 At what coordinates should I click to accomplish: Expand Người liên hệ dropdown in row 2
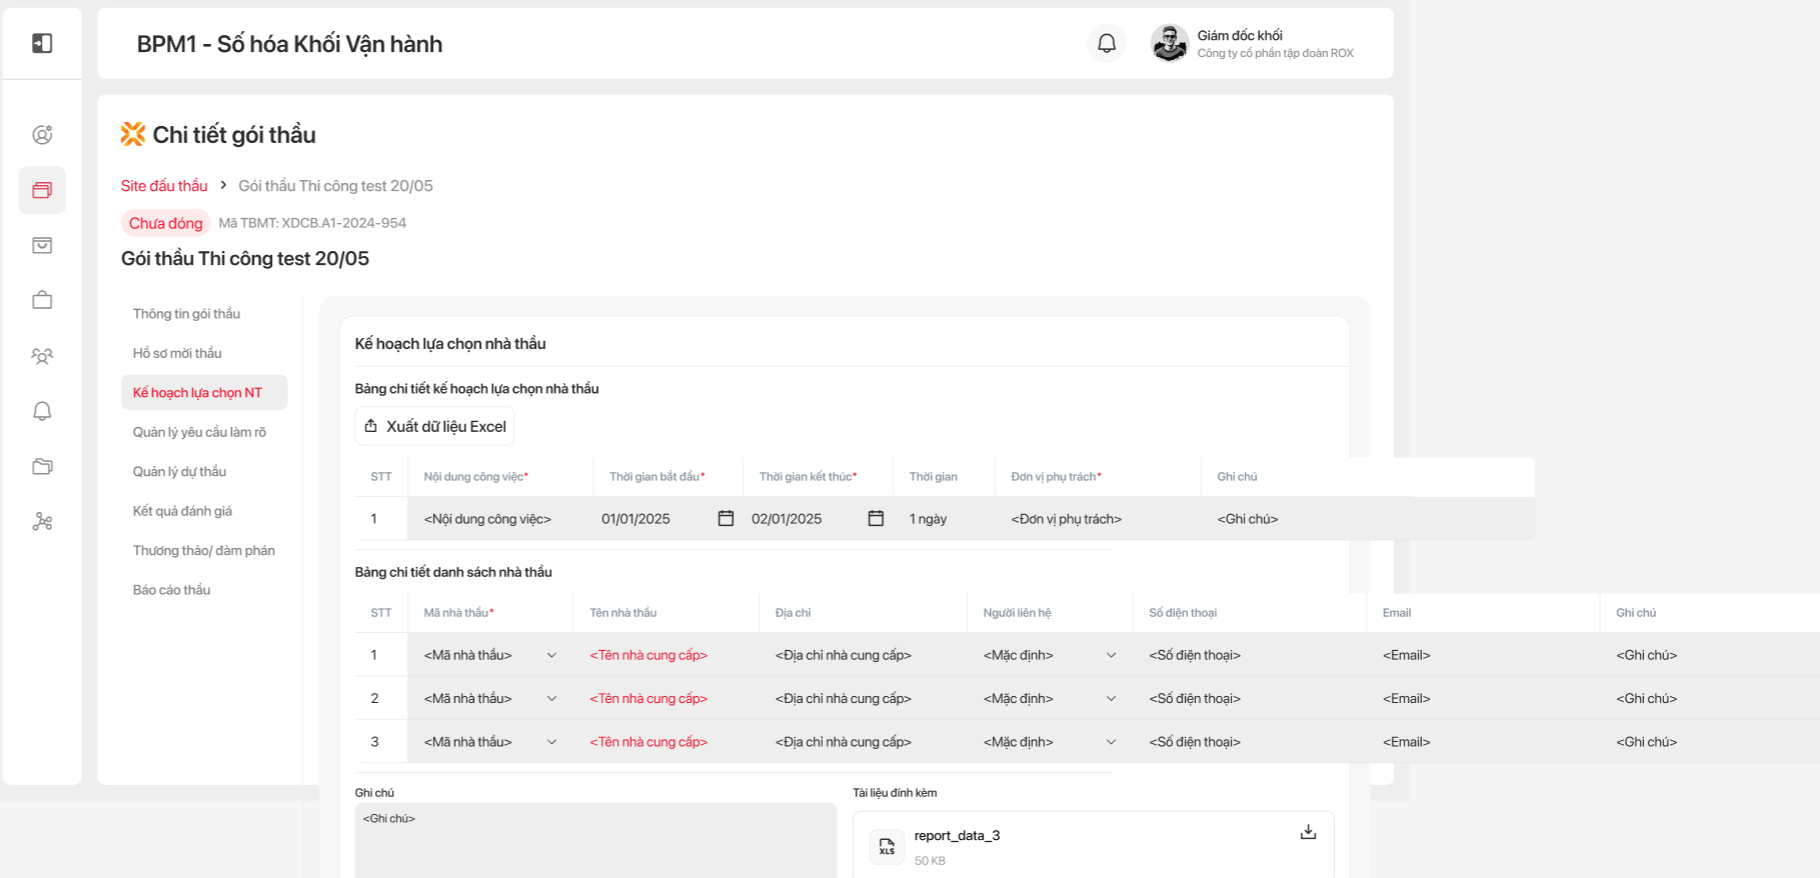coord(1110,699)
